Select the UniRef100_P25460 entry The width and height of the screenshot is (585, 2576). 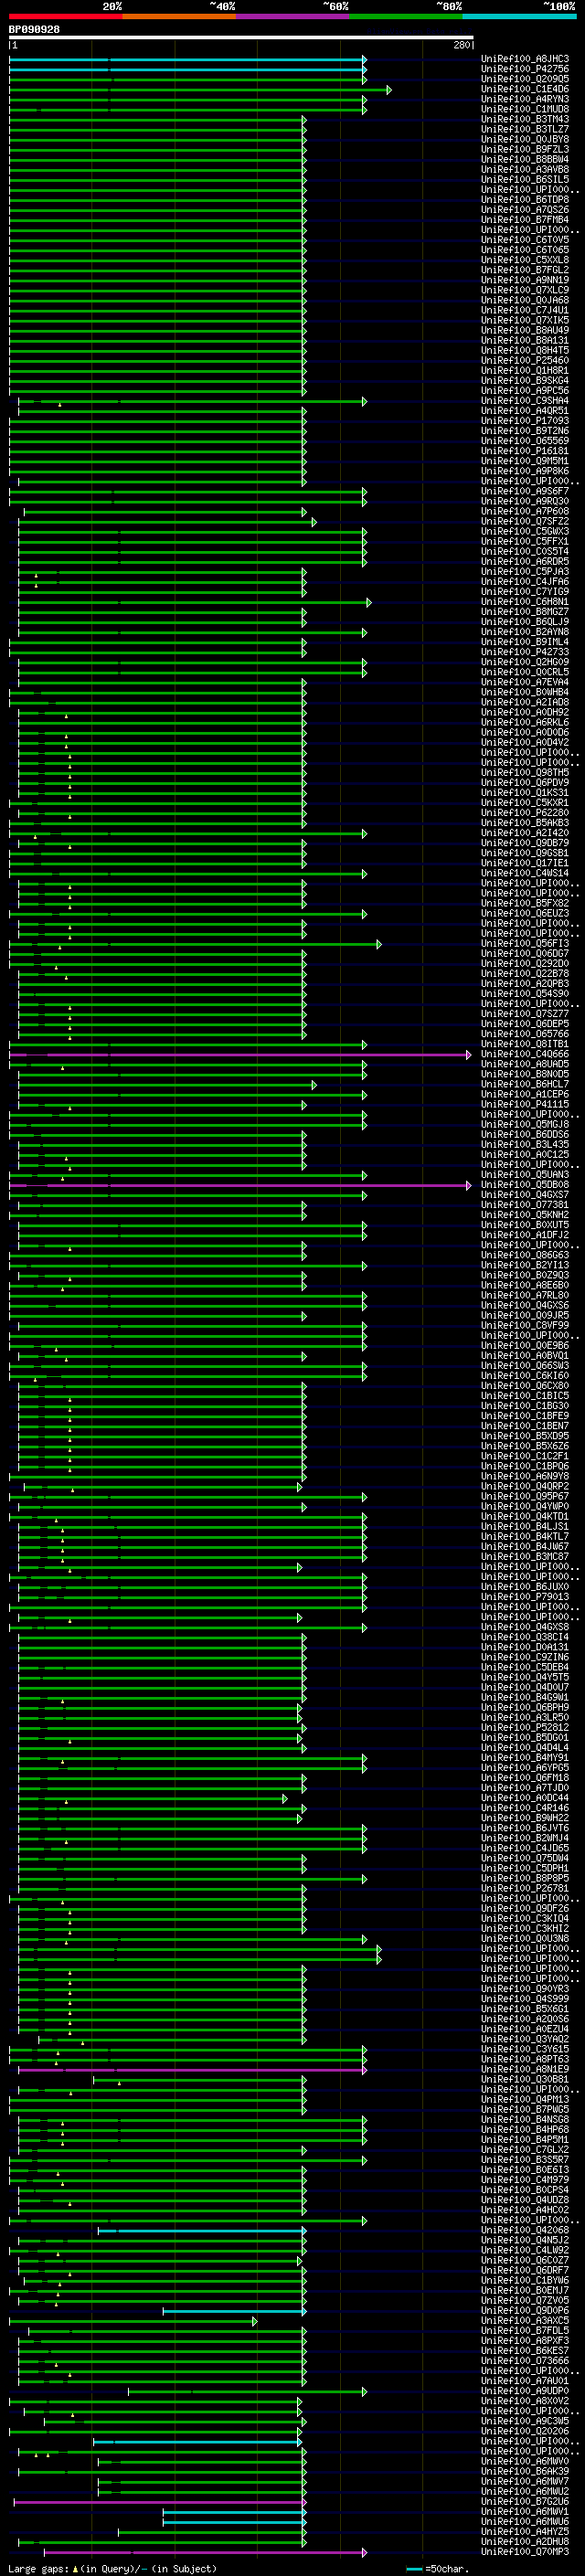[x=525, y=361]
